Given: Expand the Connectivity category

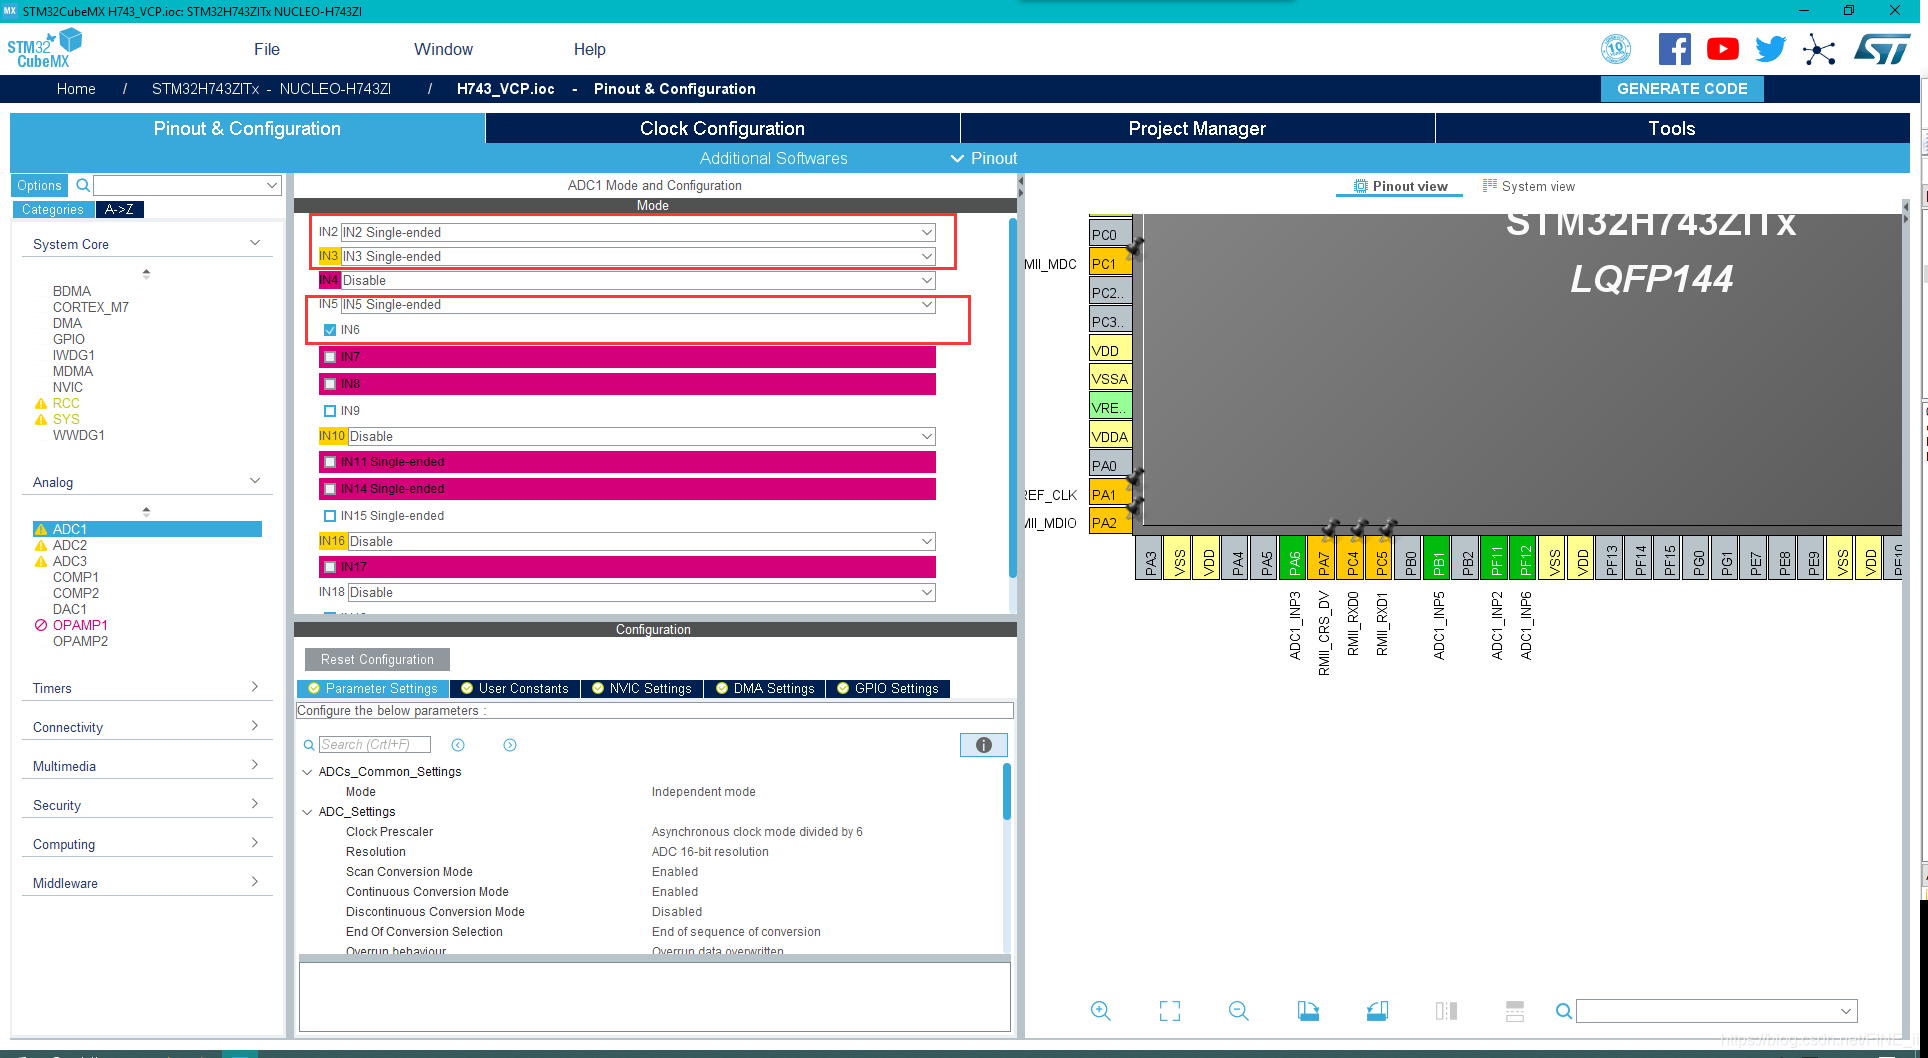Looking at the screenshot, I should tap(147, 727).
